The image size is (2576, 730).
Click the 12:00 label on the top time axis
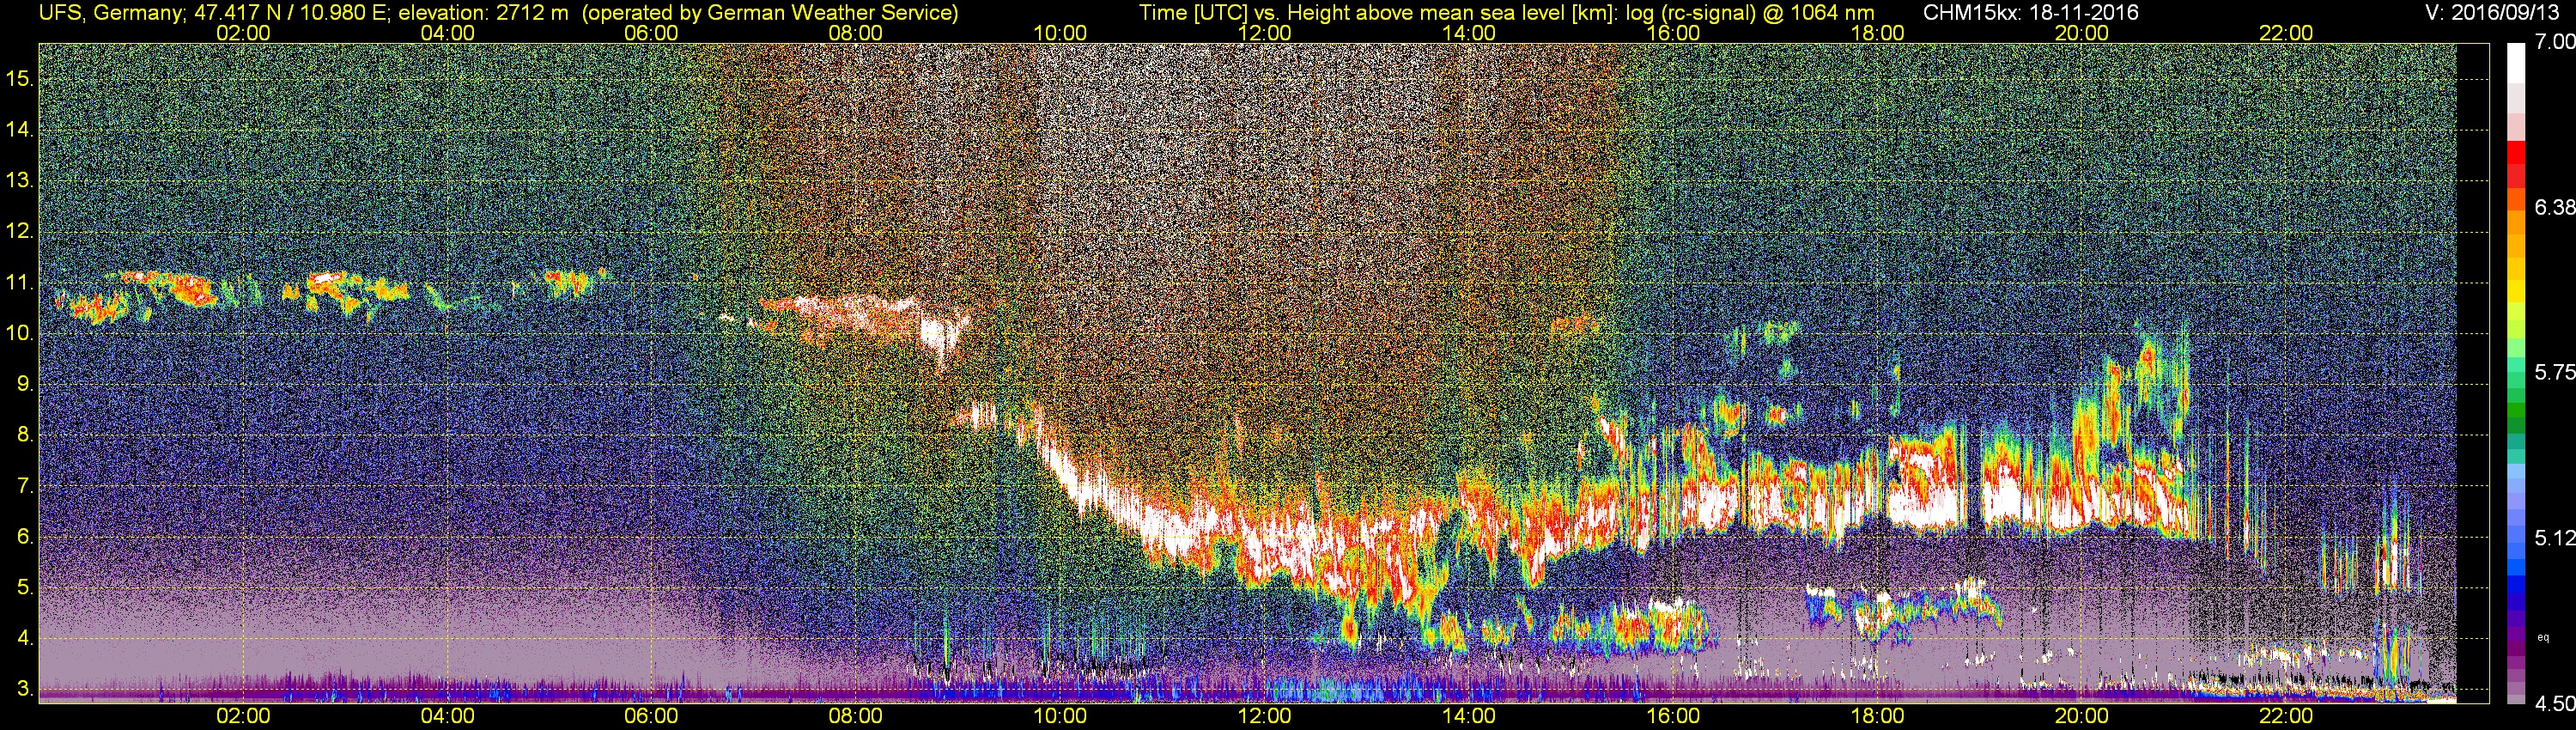coord(1264,33)
